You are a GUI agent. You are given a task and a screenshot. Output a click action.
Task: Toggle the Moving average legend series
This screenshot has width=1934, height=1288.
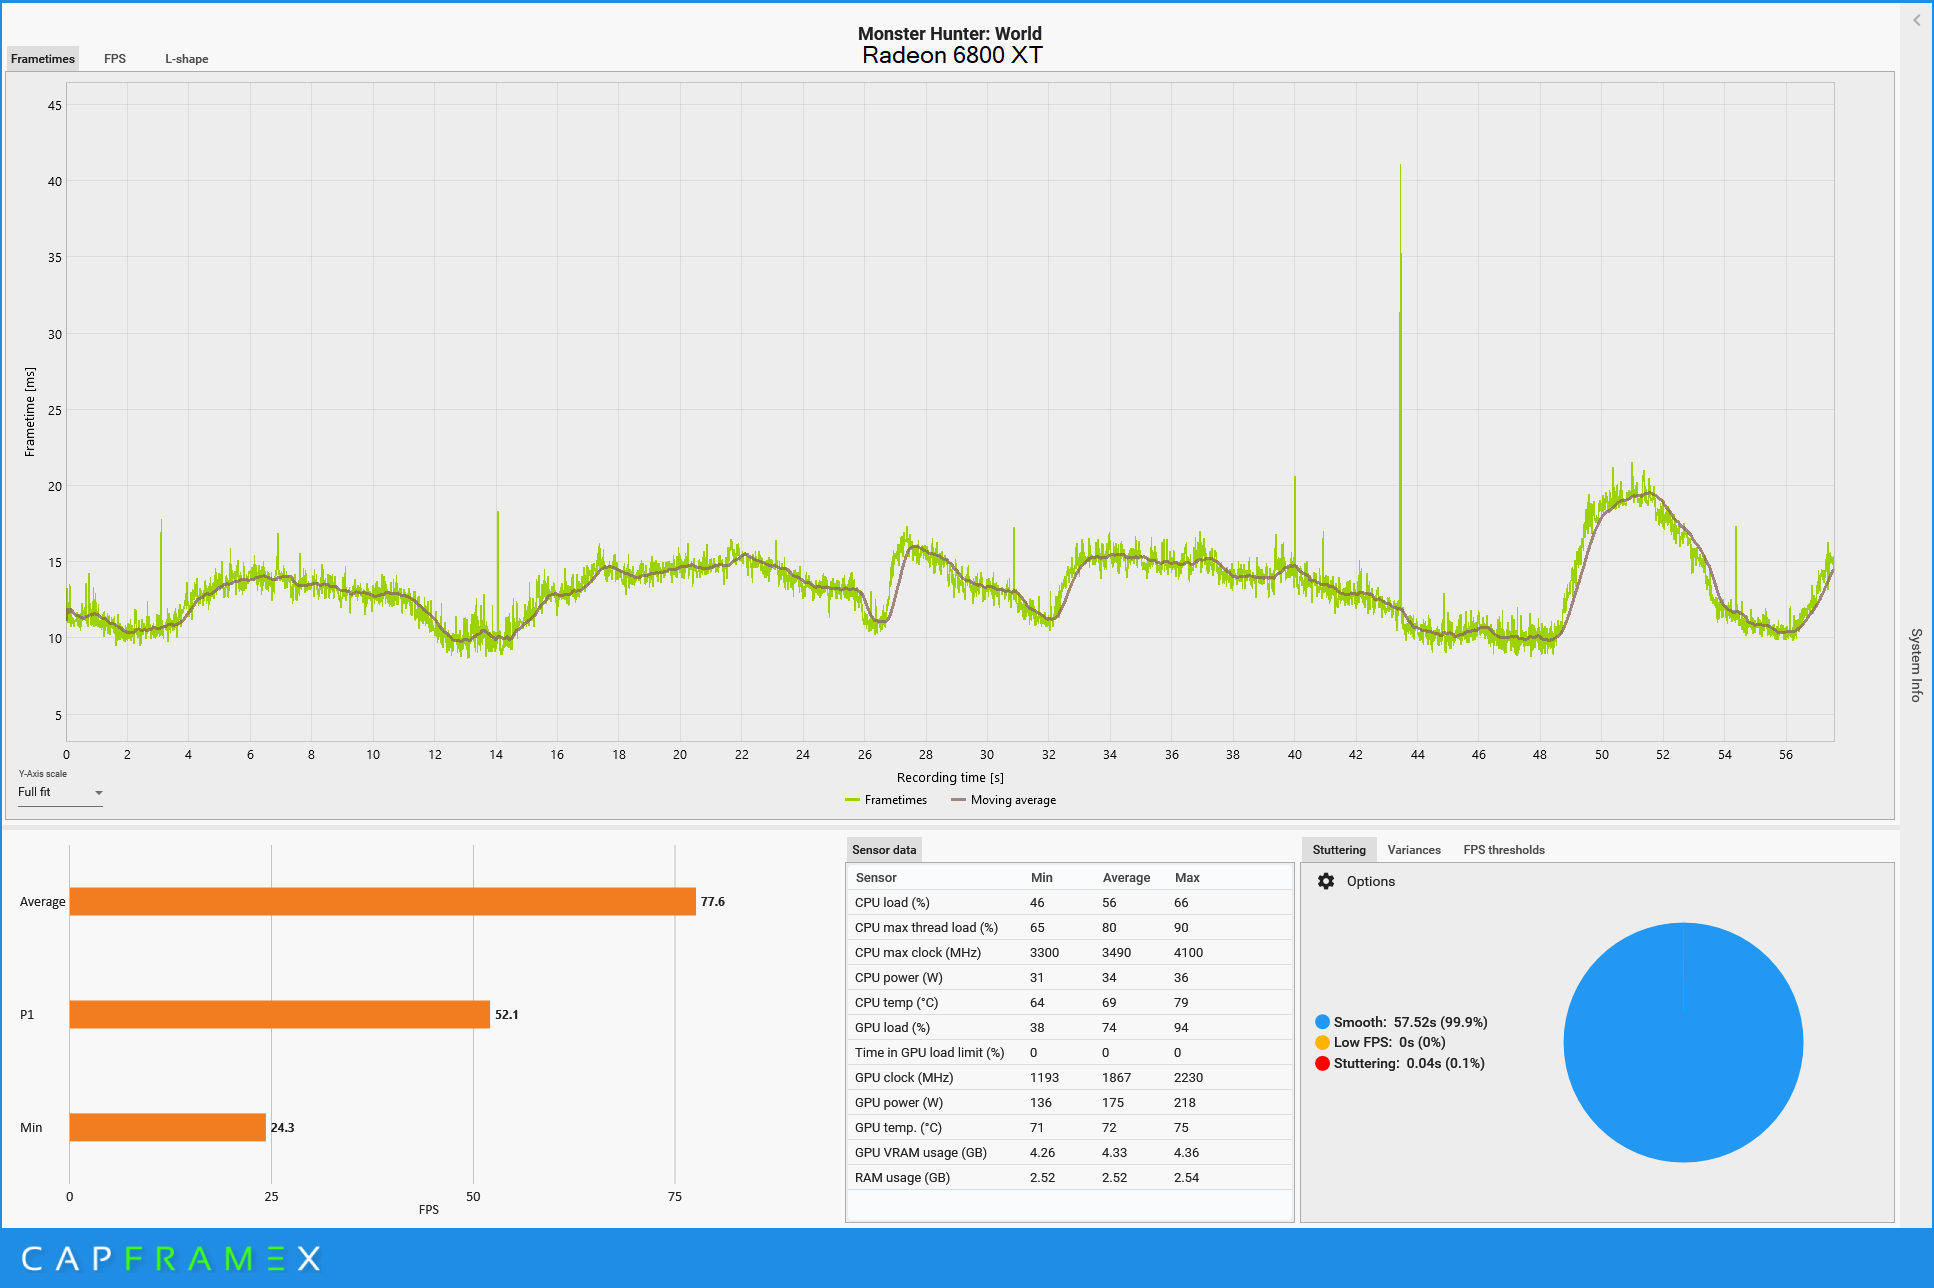pyautogui.click(x=1003, y=800)
